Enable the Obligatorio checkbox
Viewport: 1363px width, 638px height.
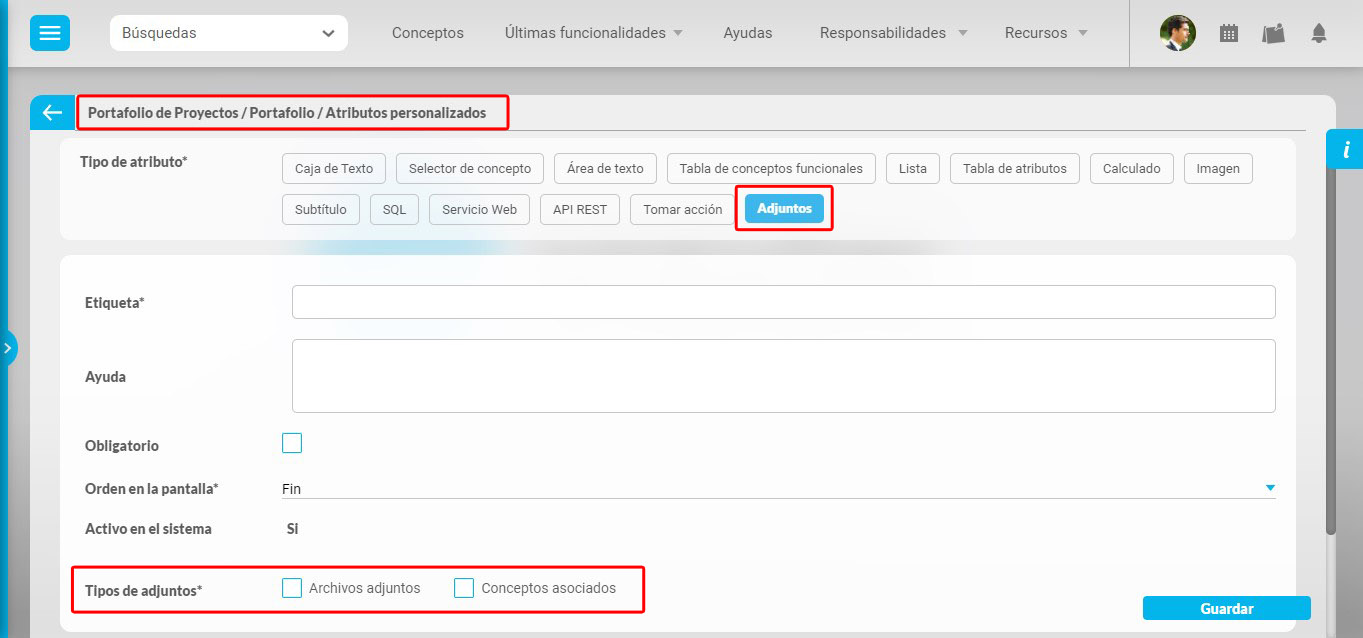[x=292, y=443]
